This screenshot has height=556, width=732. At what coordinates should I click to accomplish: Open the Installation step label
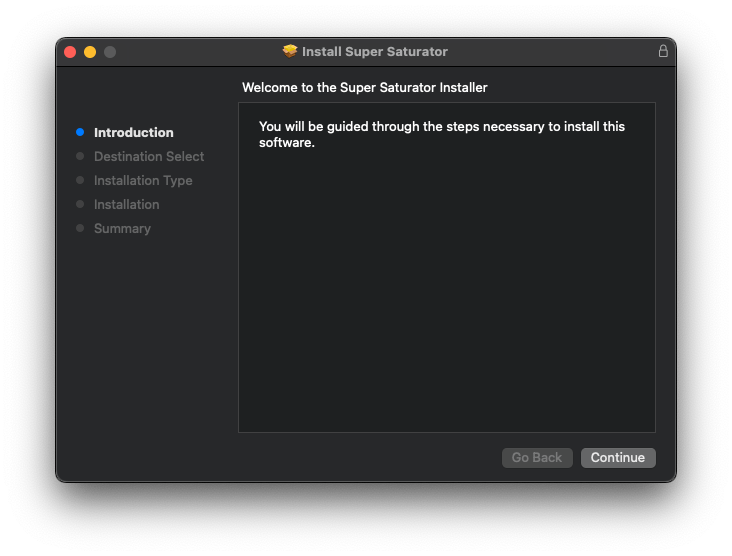click(126, 204)
